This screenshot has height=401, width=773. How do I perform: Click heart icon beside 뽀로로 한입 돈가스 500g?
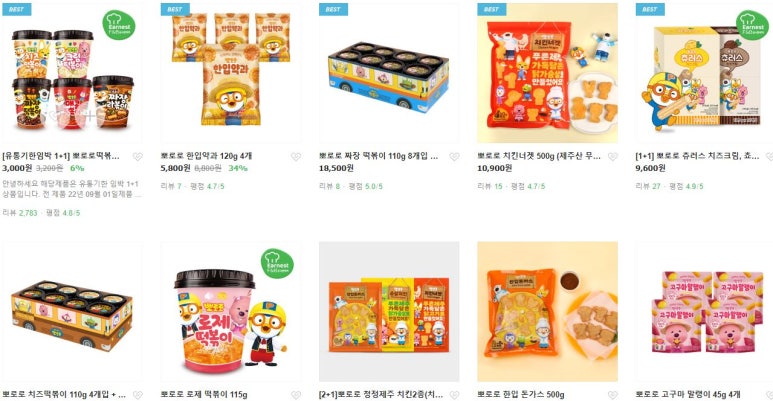tap(612, 395)
